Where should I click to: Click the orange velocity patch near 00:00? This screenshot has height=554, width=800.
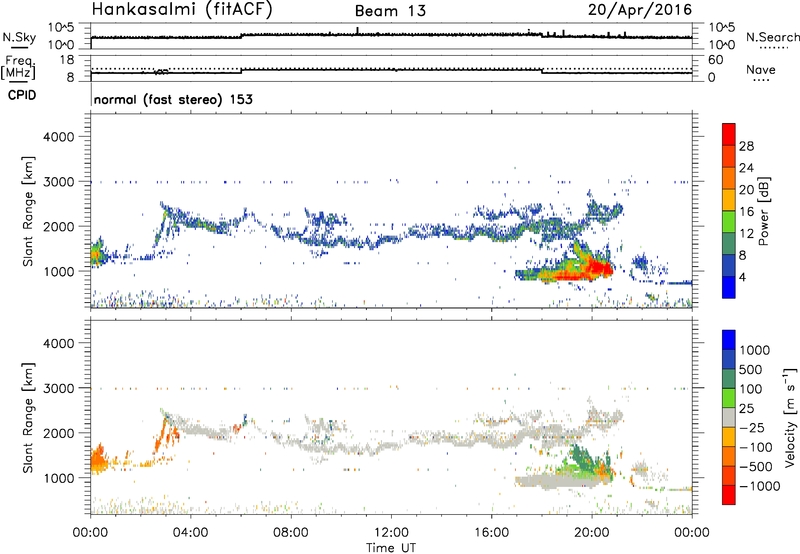97,462
